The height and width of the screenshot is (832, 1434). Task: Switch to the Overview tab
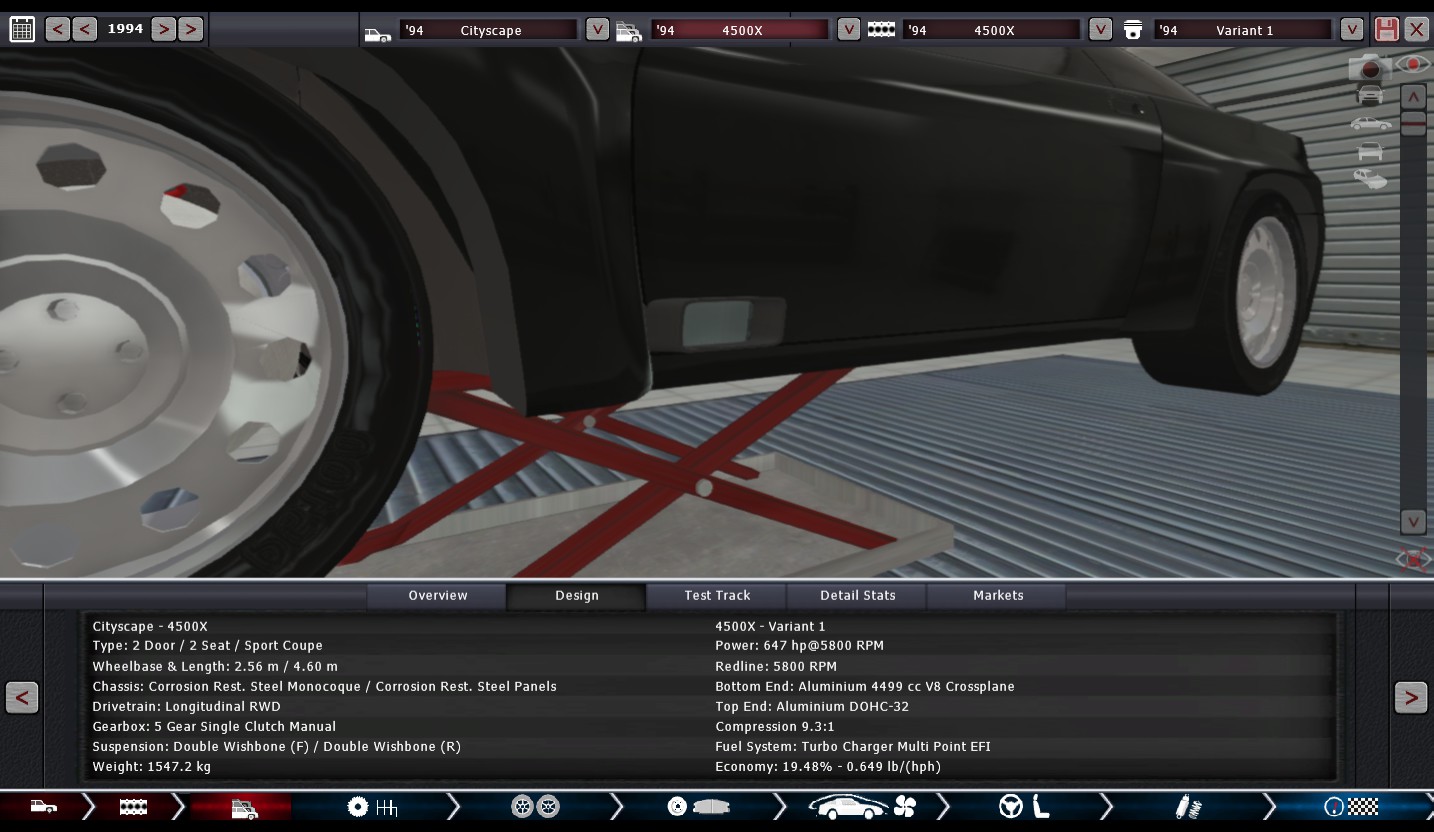[438, 596]
